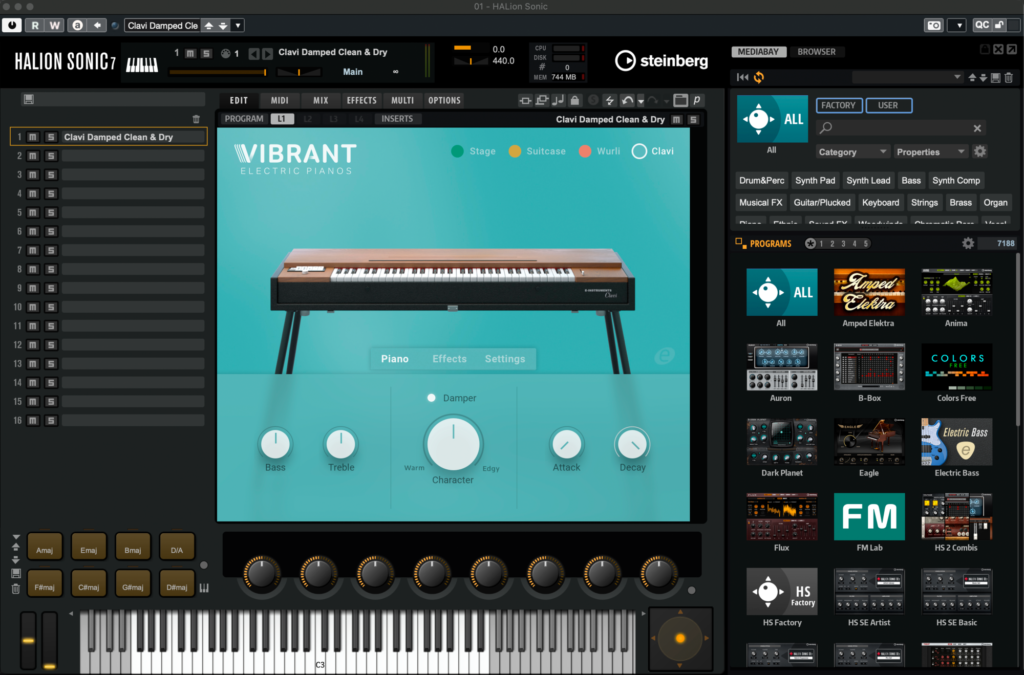Click the snapshot camera icon in top bar
The height and width of the screenshot is (675, 1024).
(933, 25)
